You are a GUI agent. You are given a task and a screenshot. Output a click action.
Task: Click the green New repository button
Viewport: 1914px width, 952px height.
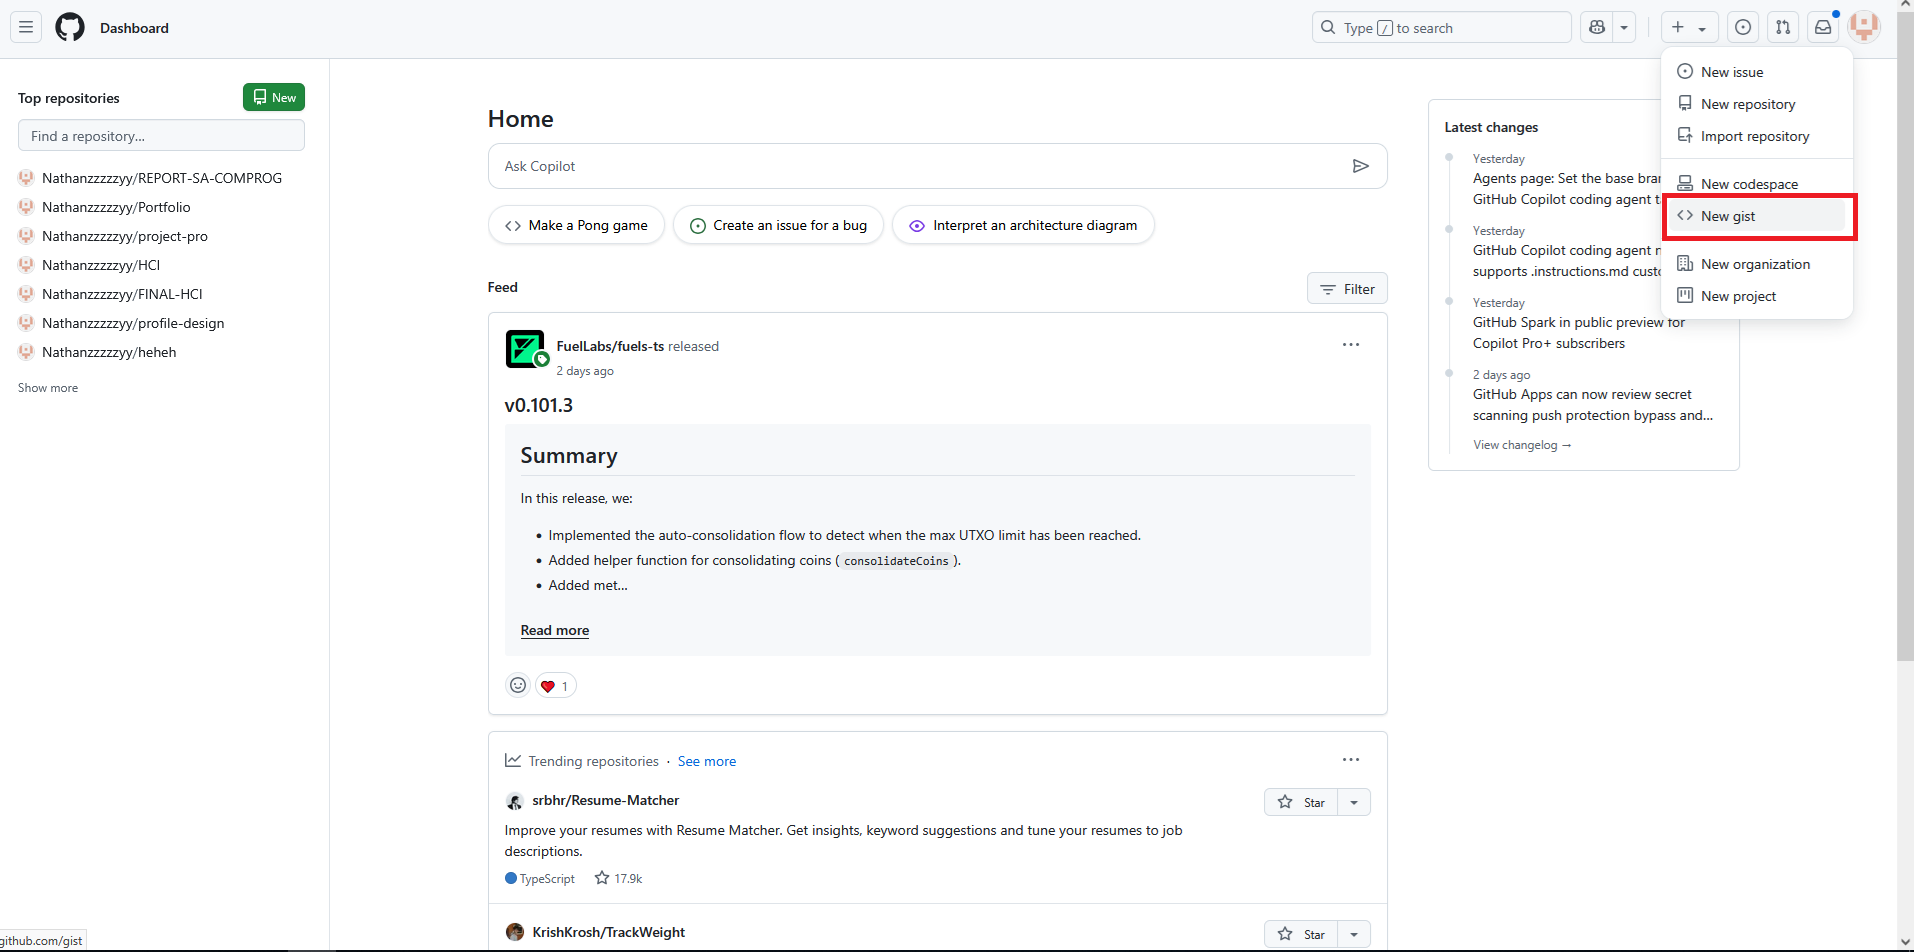pyautogui.click(x=274, y=97)
